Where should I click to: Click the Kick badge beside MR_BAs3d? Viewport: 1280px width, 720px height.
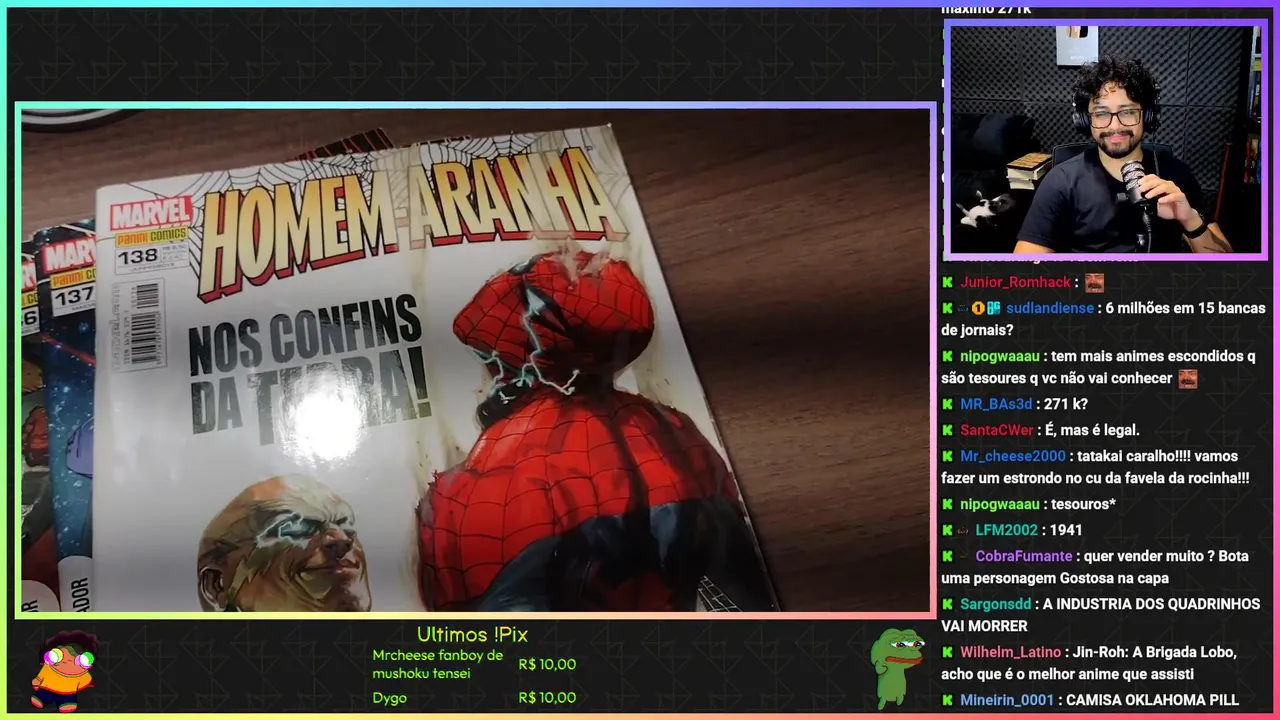coord(947,404)
